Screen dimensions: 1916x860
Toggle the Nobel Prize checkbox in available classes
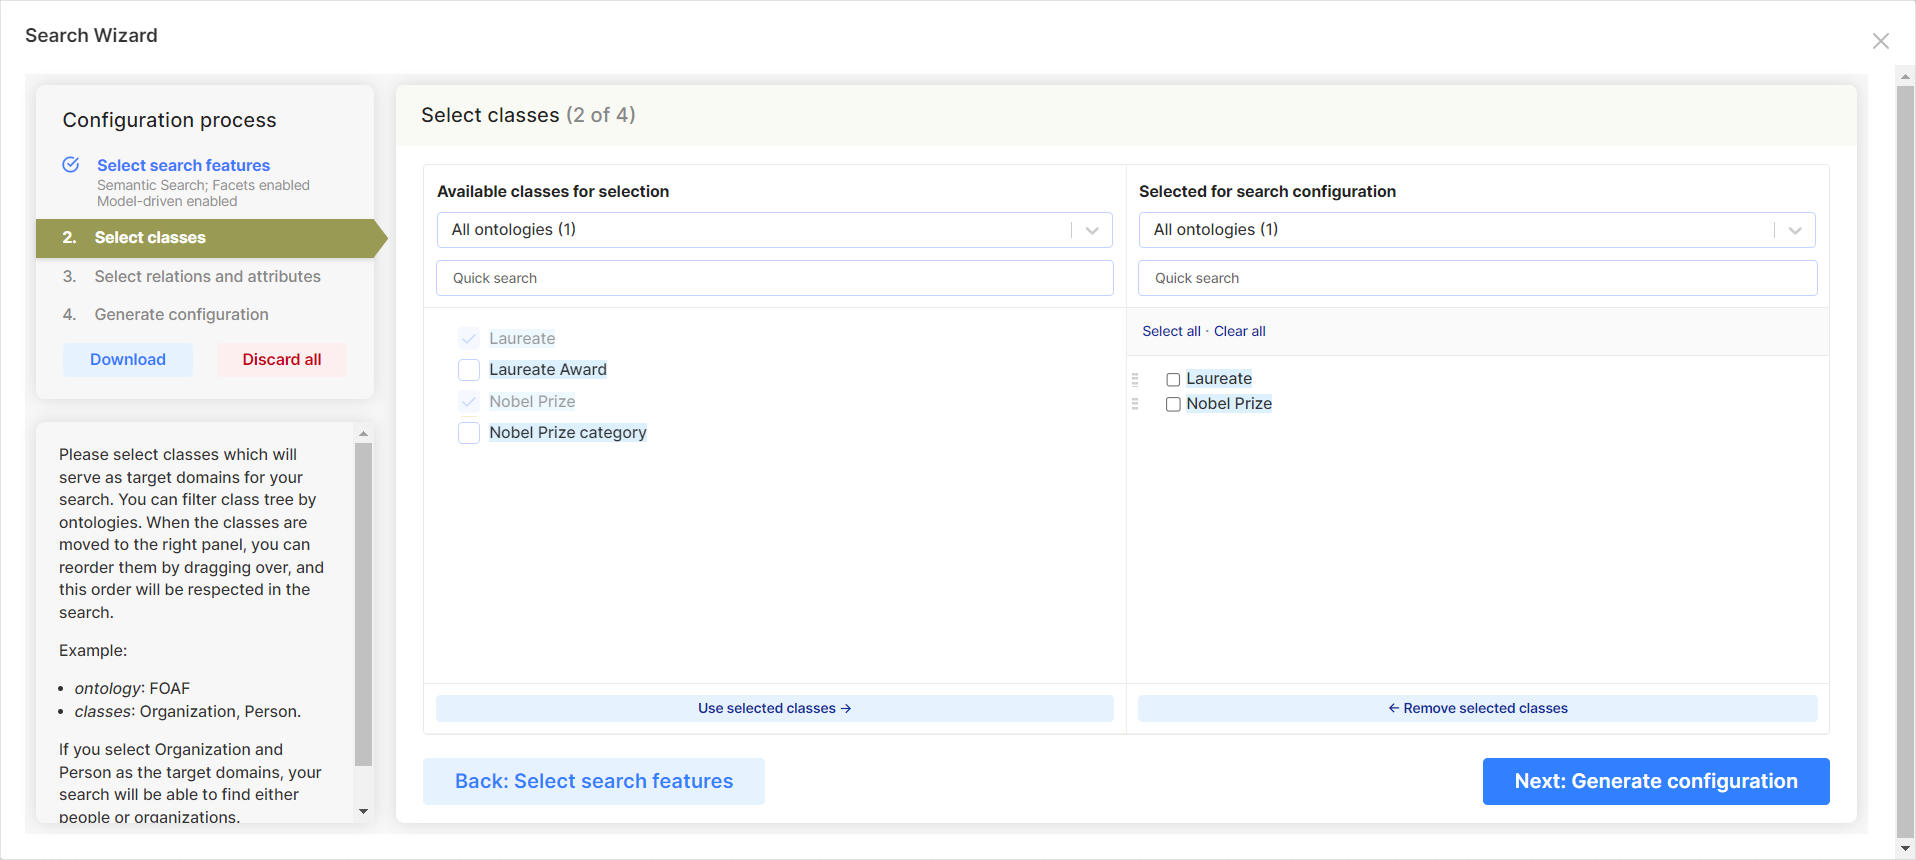(469, 402)
